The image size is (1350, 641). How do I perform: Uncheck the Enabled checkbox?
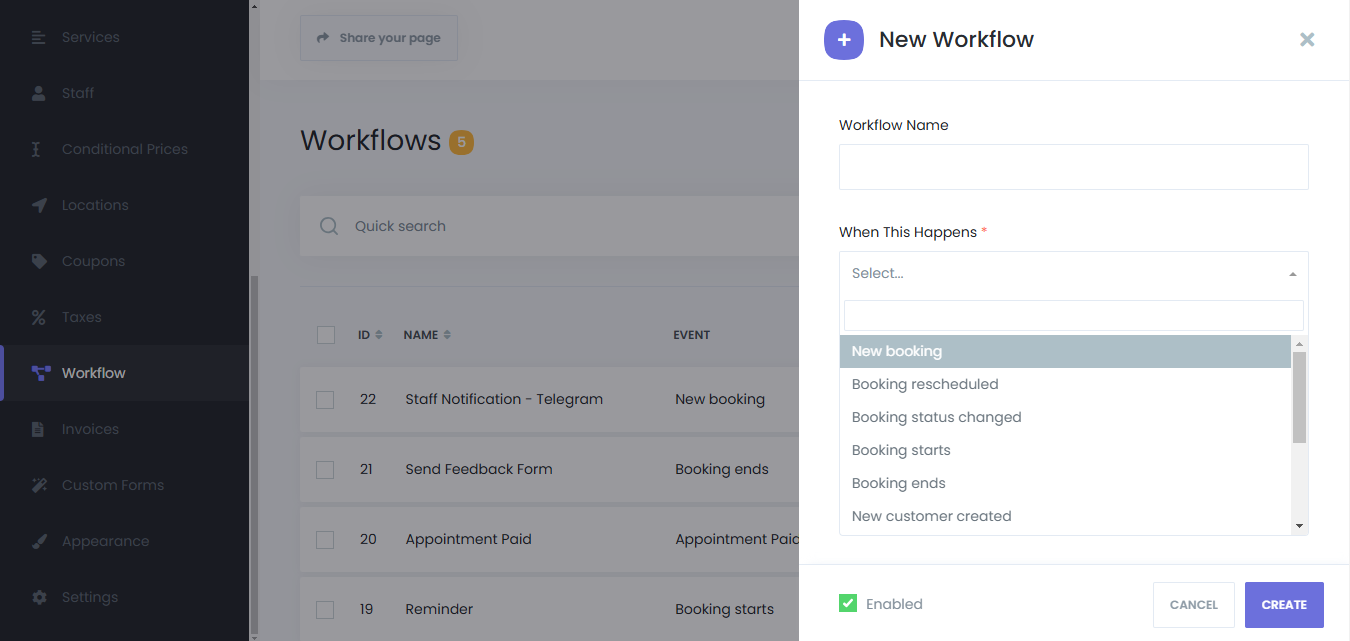tap(848, 603)
